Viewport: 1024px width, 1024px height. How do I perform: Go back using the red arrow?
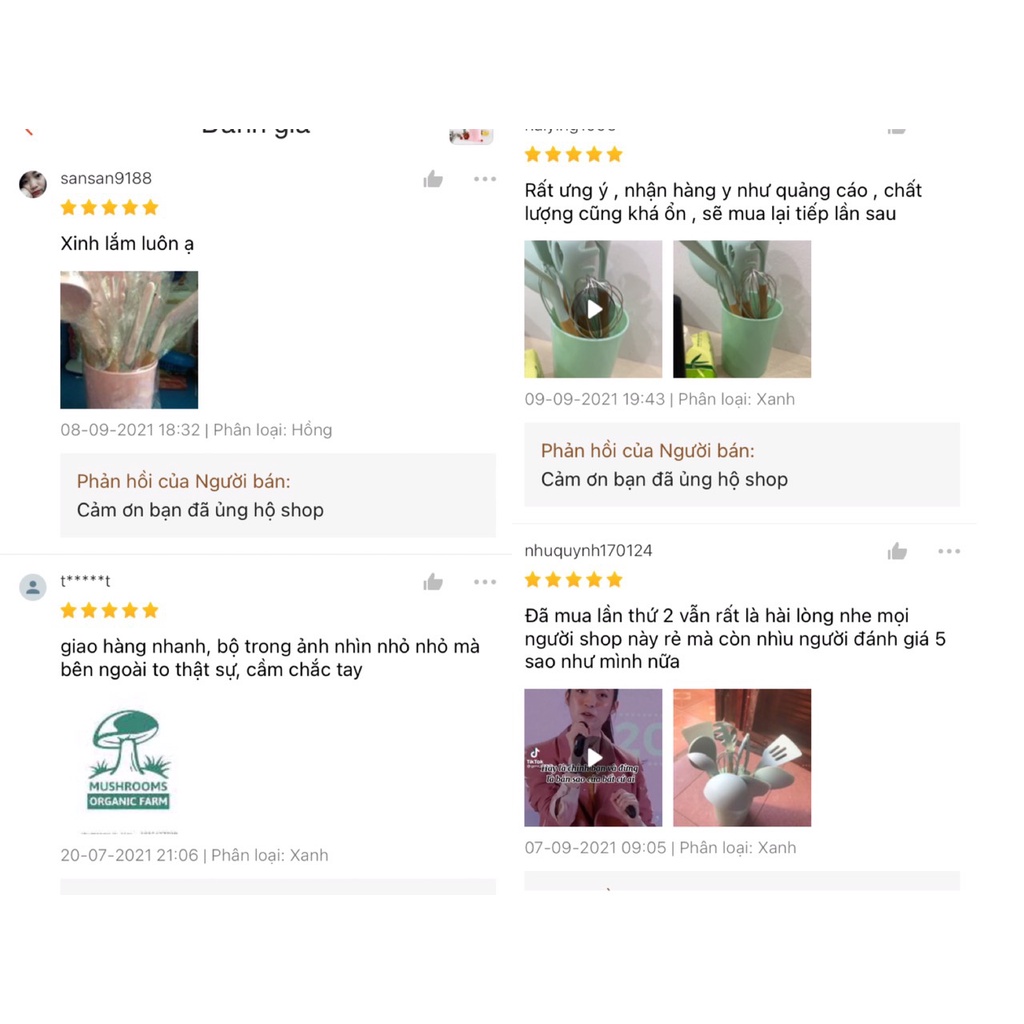(x=28, y=131)
